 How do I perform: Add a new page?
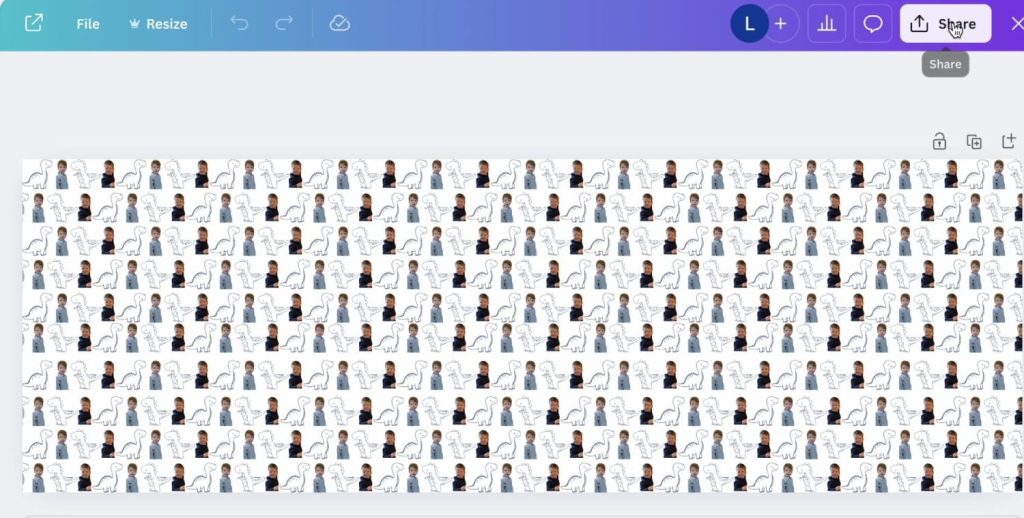(1009, 141)
